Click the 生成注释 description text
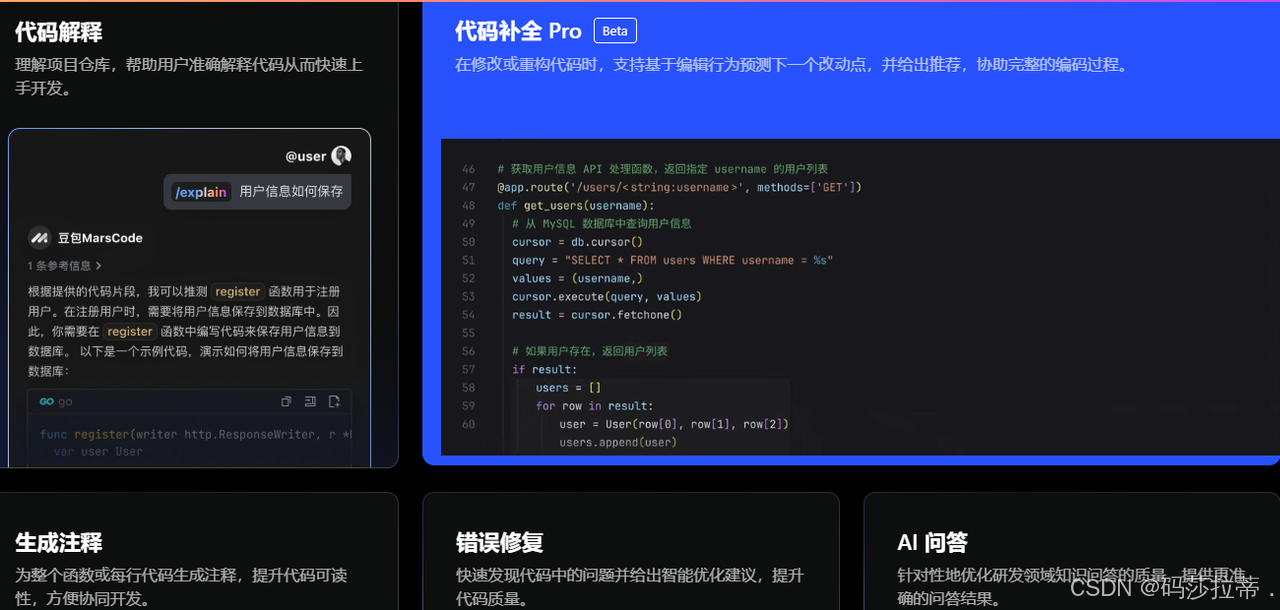 [x=181, y=587]
